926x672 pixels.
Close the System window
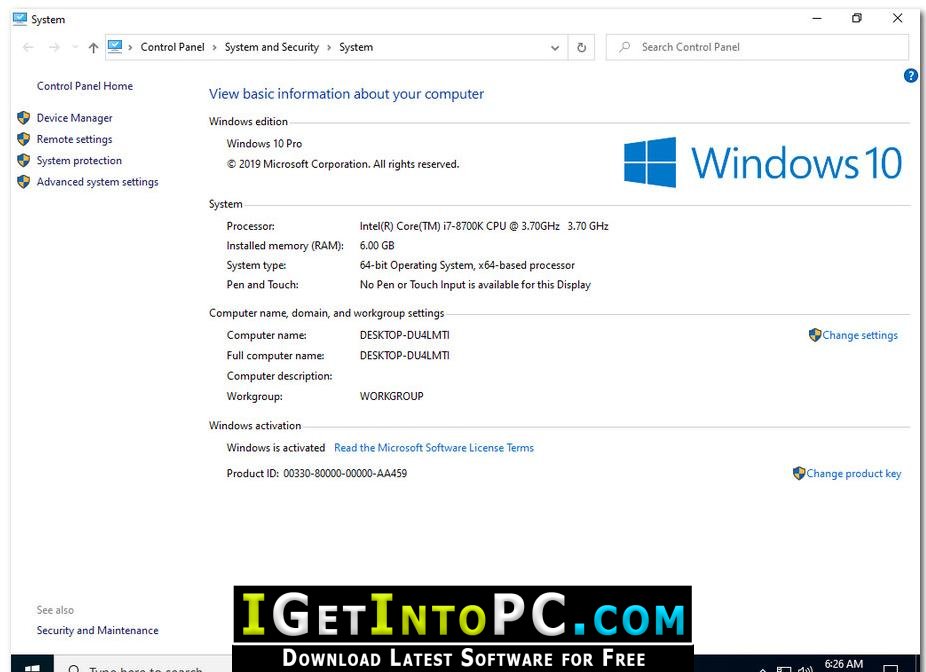[x=897, y=18]
